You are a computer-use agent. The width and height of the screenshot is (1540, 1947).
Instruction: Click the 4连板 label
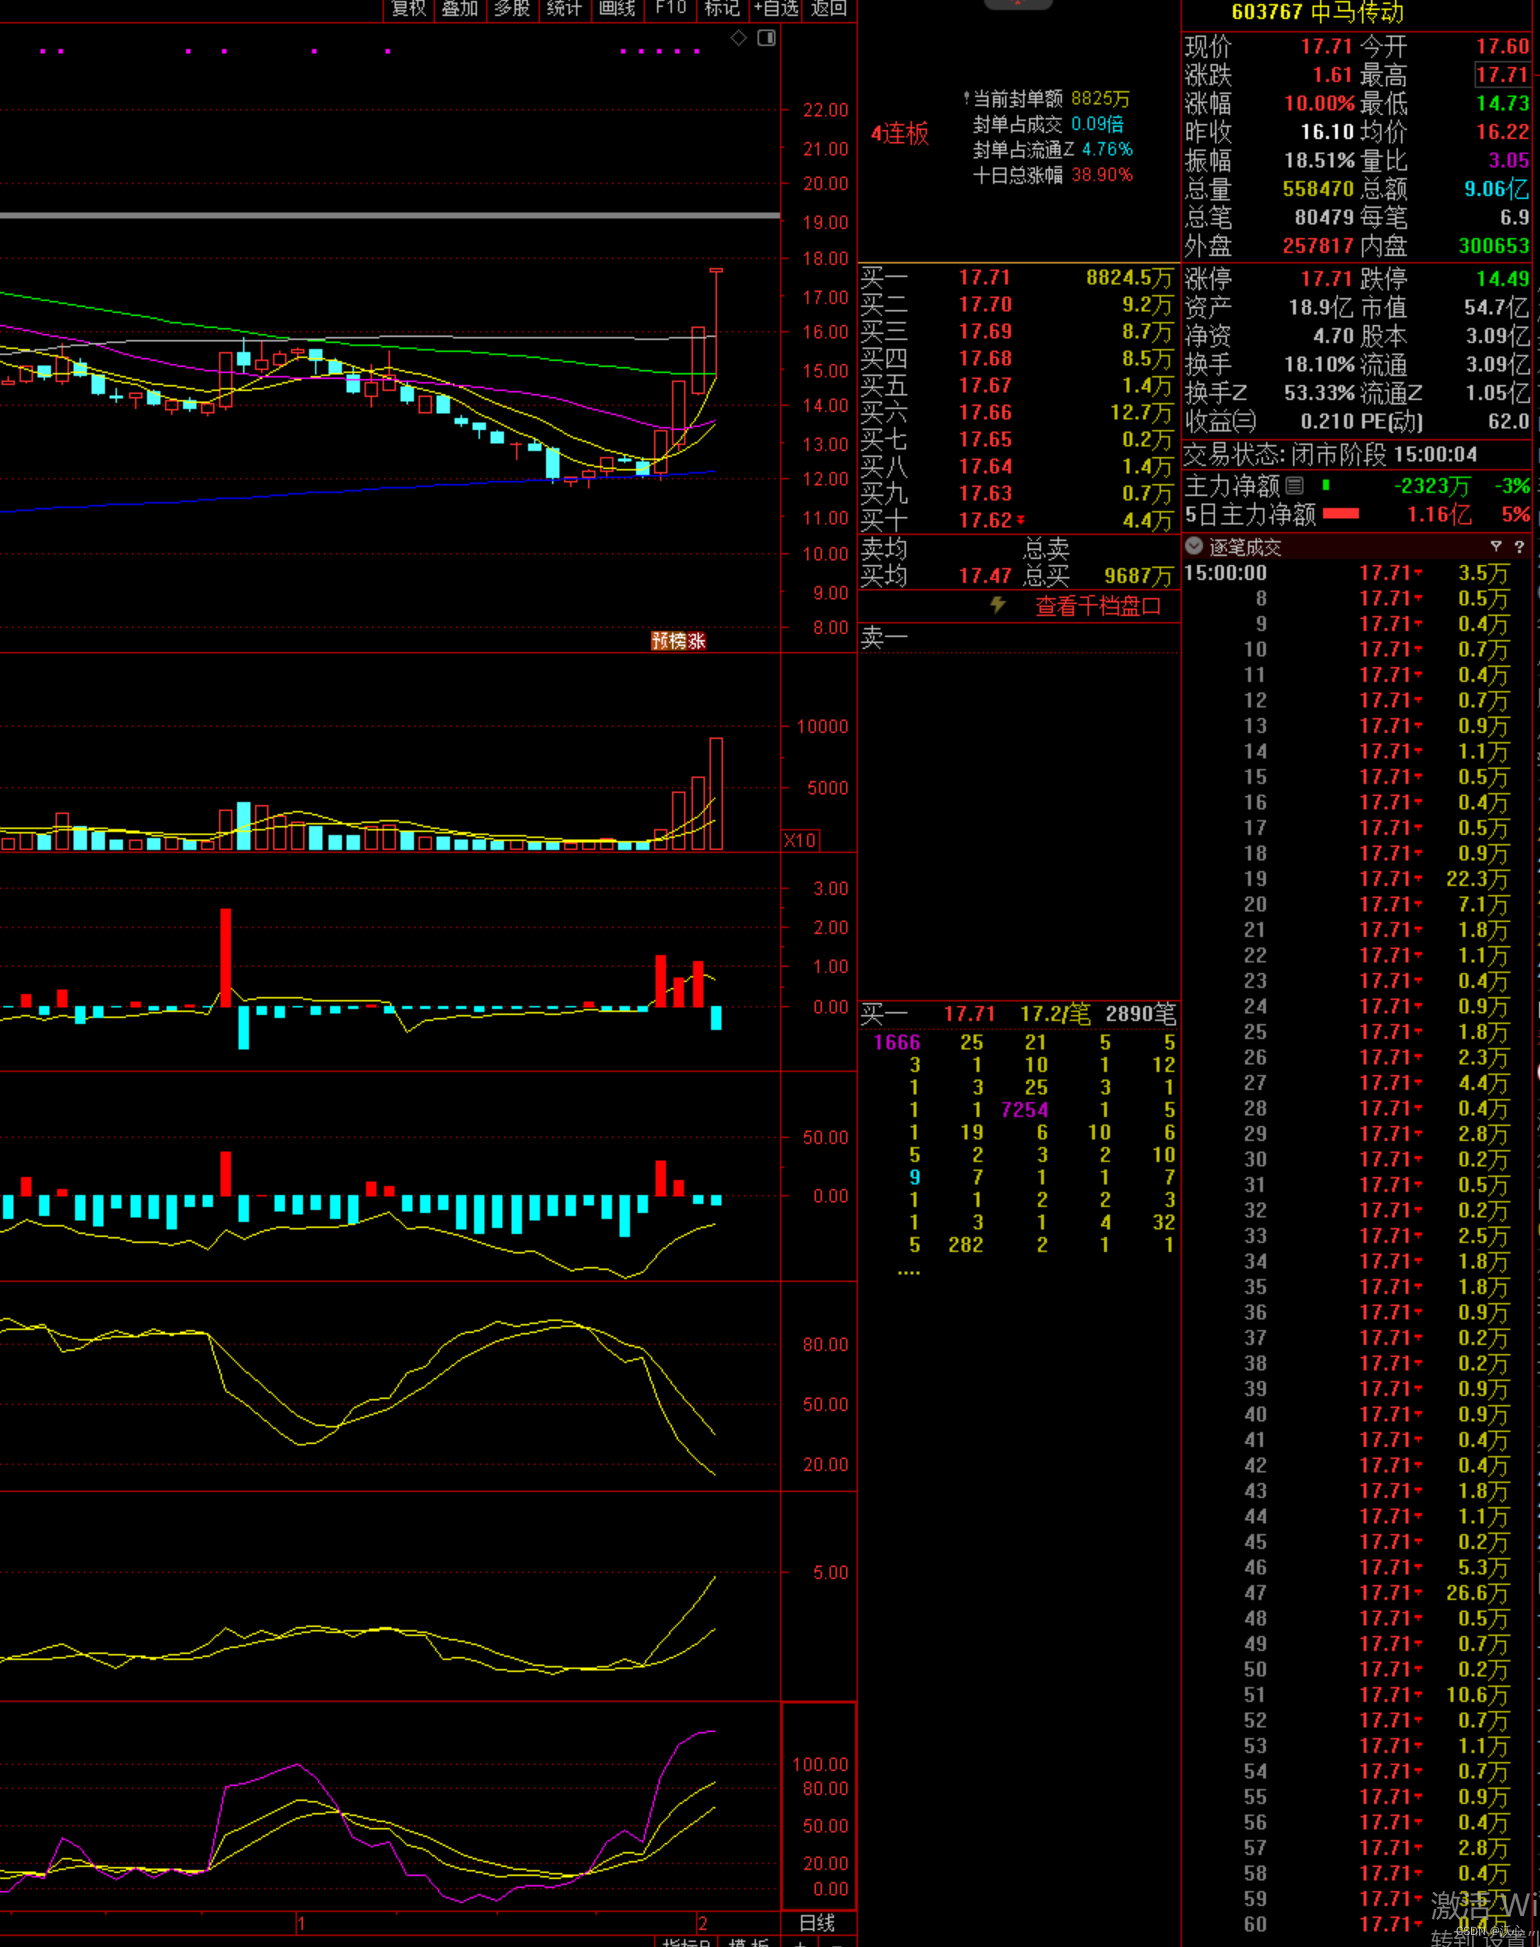point(900,134)
